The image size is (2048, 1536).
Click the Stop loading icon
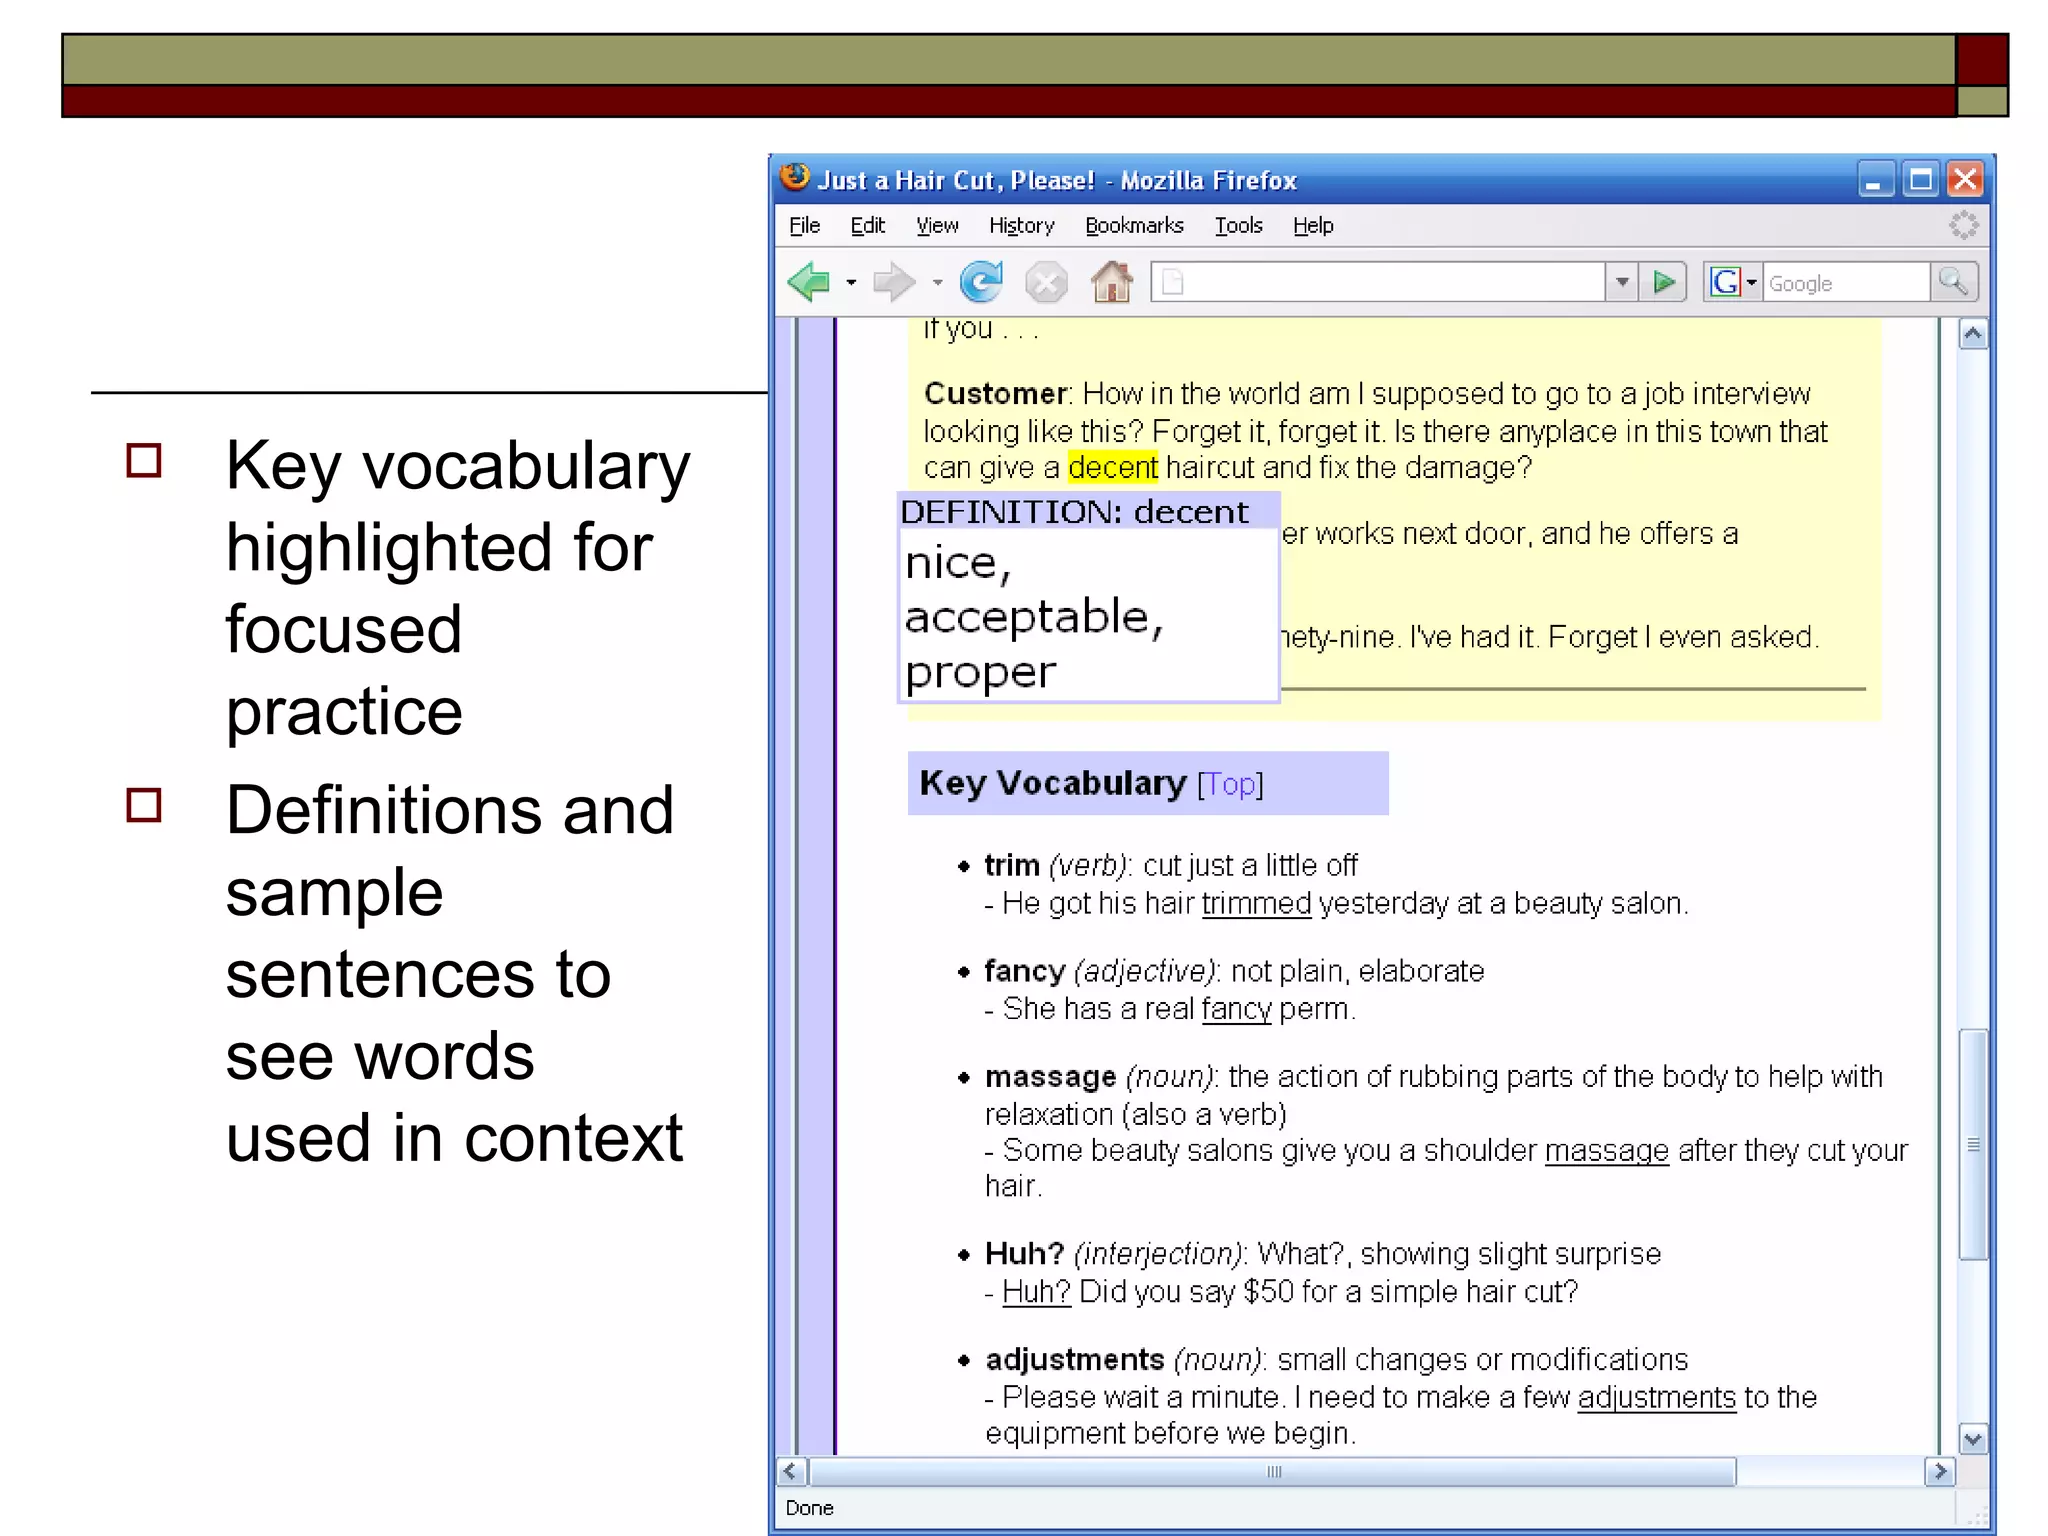click(x=1046, y=283)
